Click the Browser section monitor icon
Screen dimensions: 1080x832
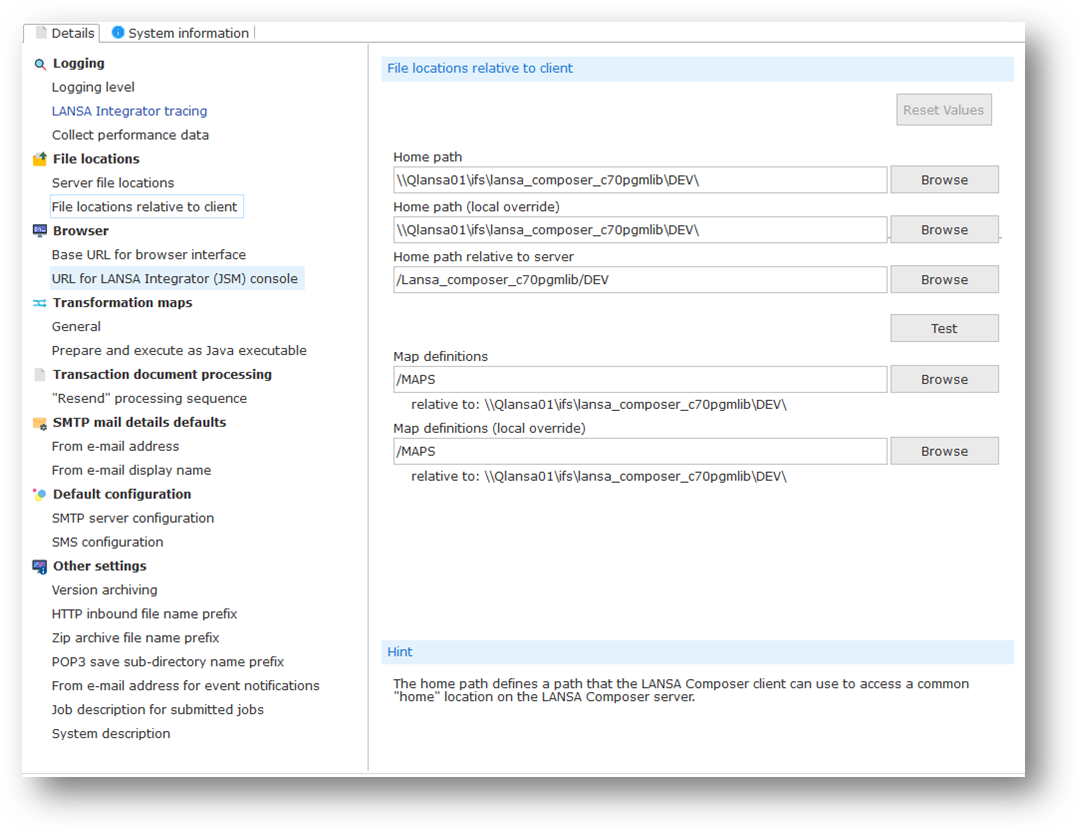click(x=40, y=231)
